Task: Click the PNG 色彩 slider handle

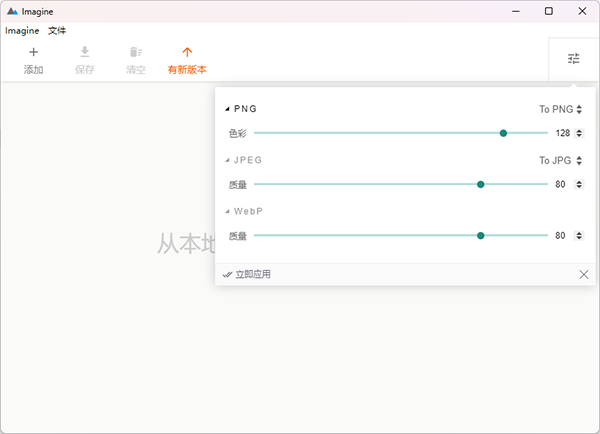Action: pos(504,133)
